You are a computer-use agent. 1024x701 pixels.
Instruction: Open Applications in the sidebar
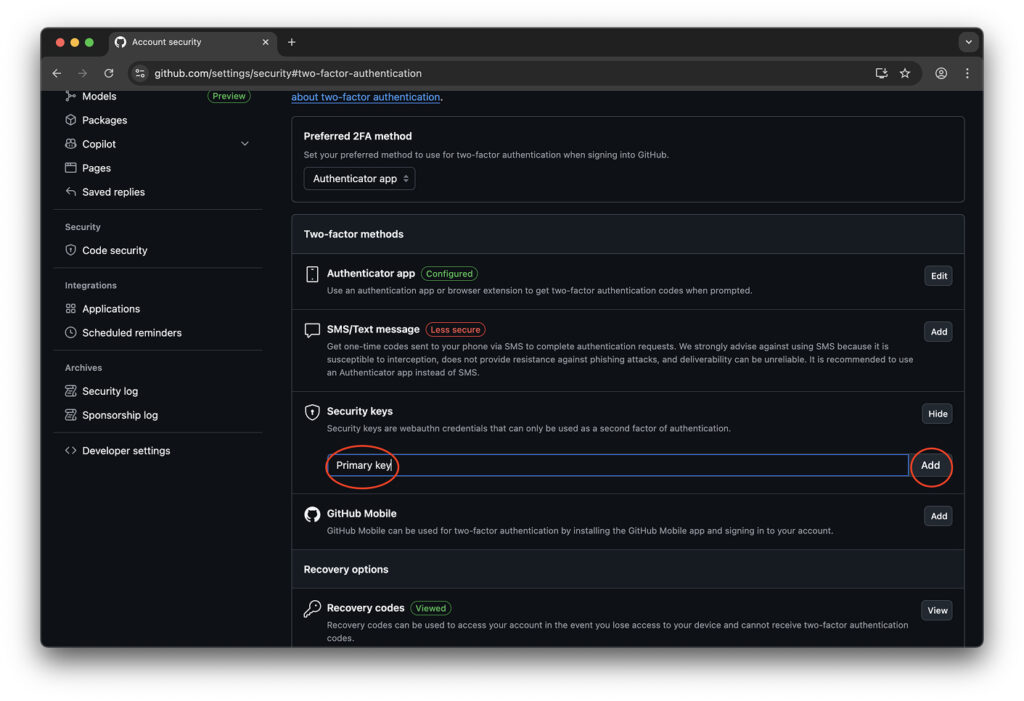coord(111,309)
